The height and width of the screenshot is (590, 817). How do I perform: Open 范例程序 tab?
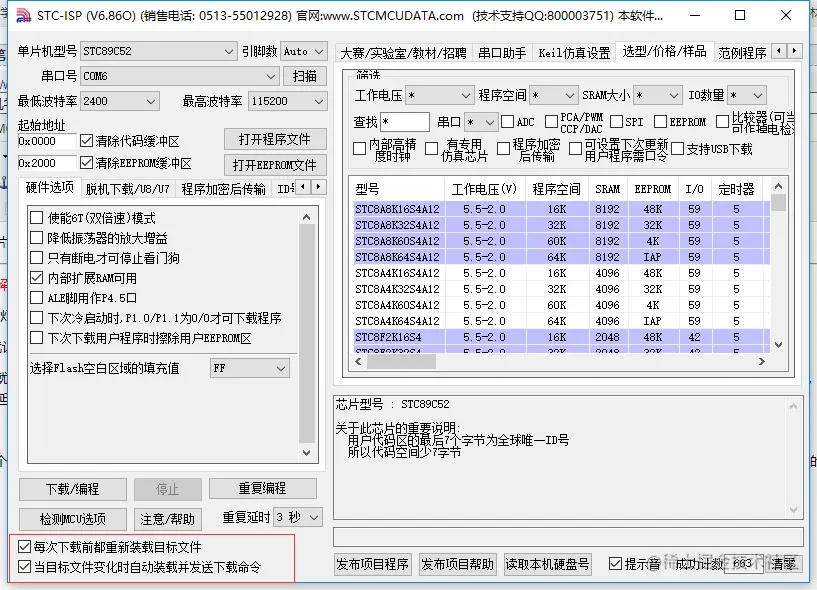click(x=742, y=53)
